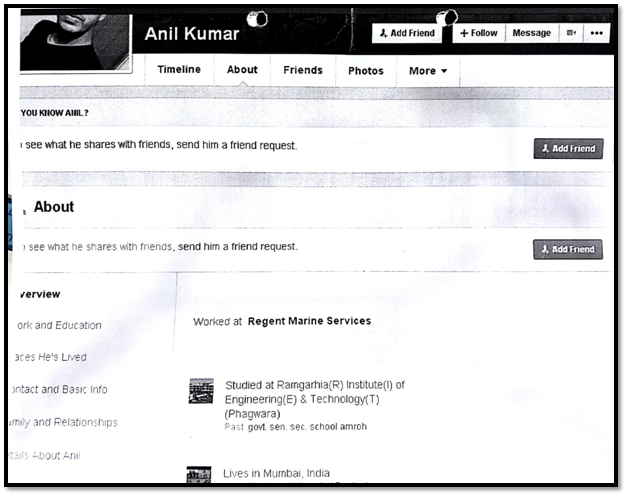Switch to the Timeline tab
628x497 pixels.
tap(179, 70)
